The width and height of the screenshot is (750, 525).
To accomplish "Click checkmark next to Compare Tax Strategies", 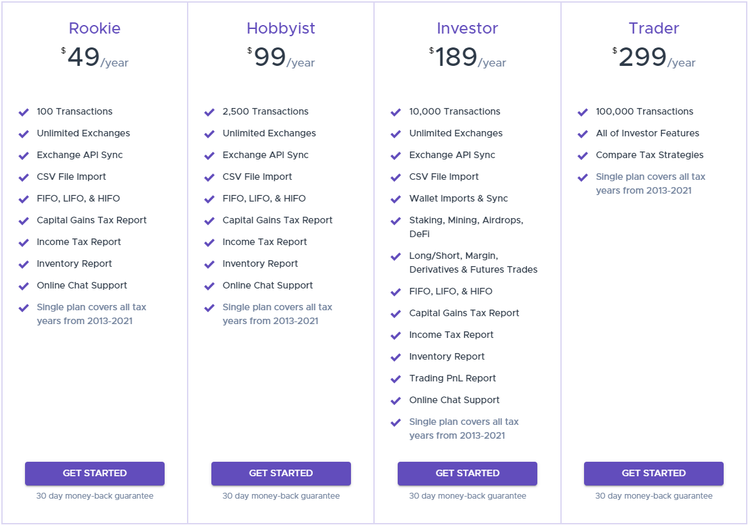I will click(x=583, y=155).
